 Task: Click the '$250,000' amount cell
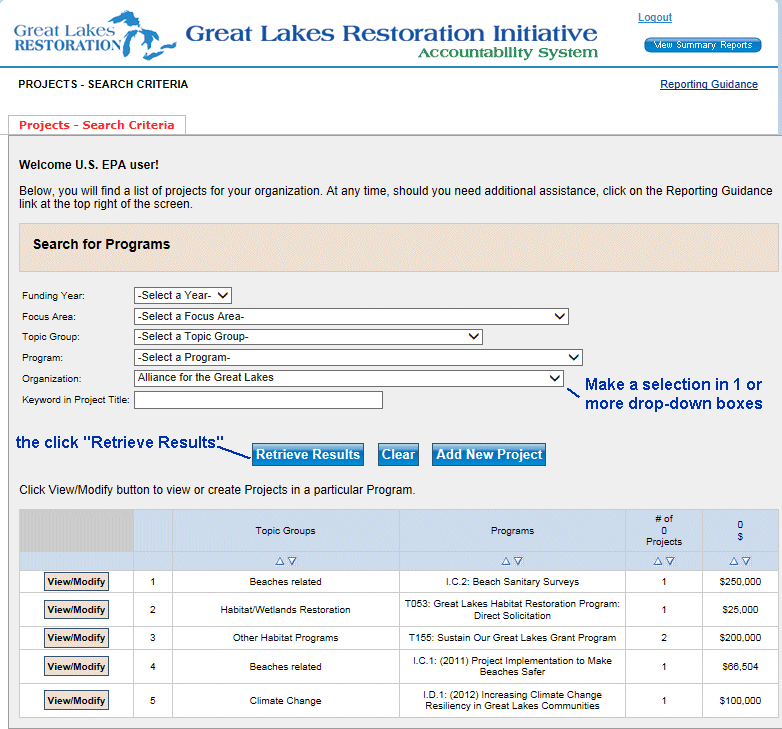[740, 581]
